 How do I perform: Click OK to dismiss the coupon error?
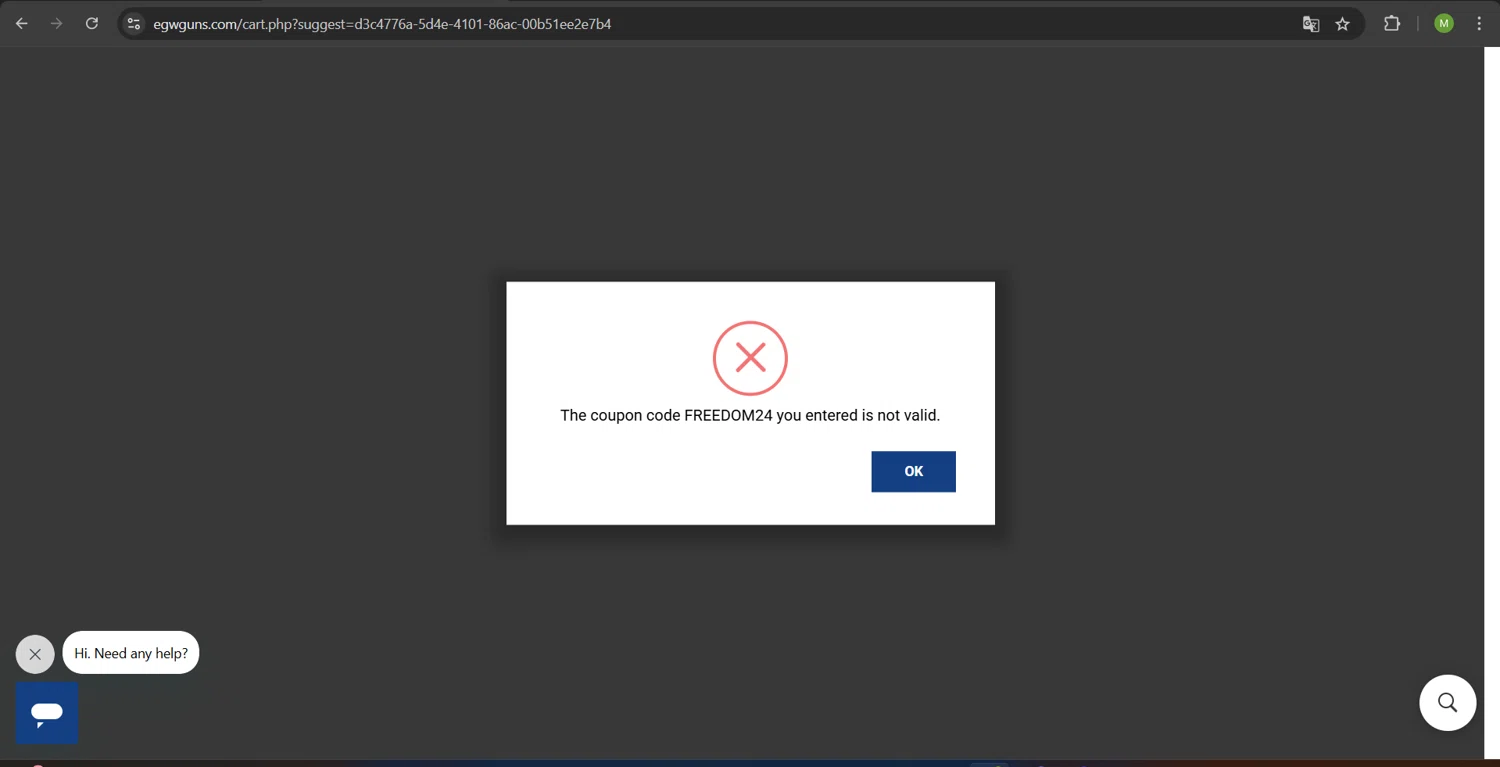click(913, 471)
